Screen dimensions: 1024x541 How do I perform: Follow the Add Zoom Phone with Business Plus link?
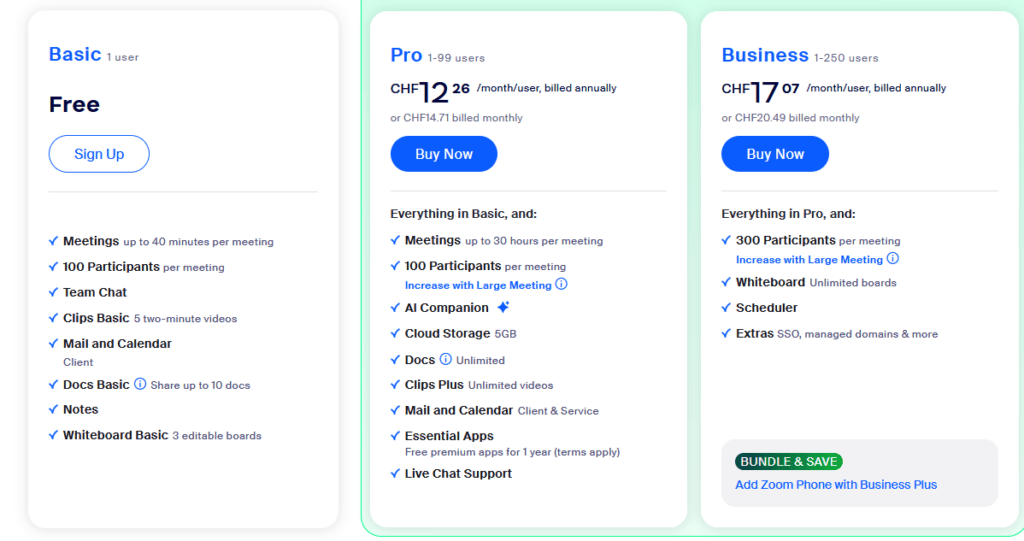[x=836, y=485]
